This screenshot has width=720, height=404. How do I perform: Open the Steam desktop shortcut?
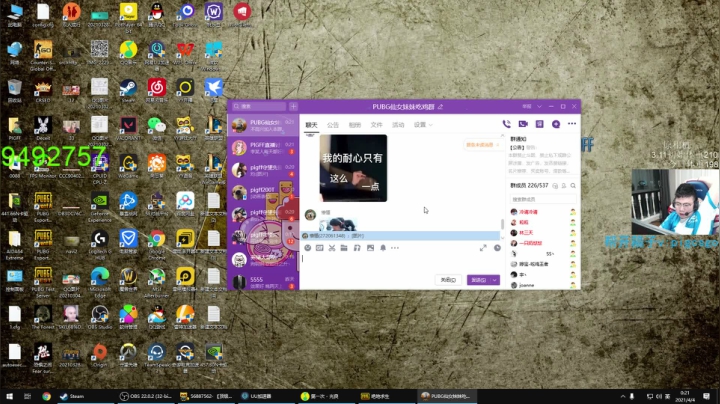click(x=128, y=90)
